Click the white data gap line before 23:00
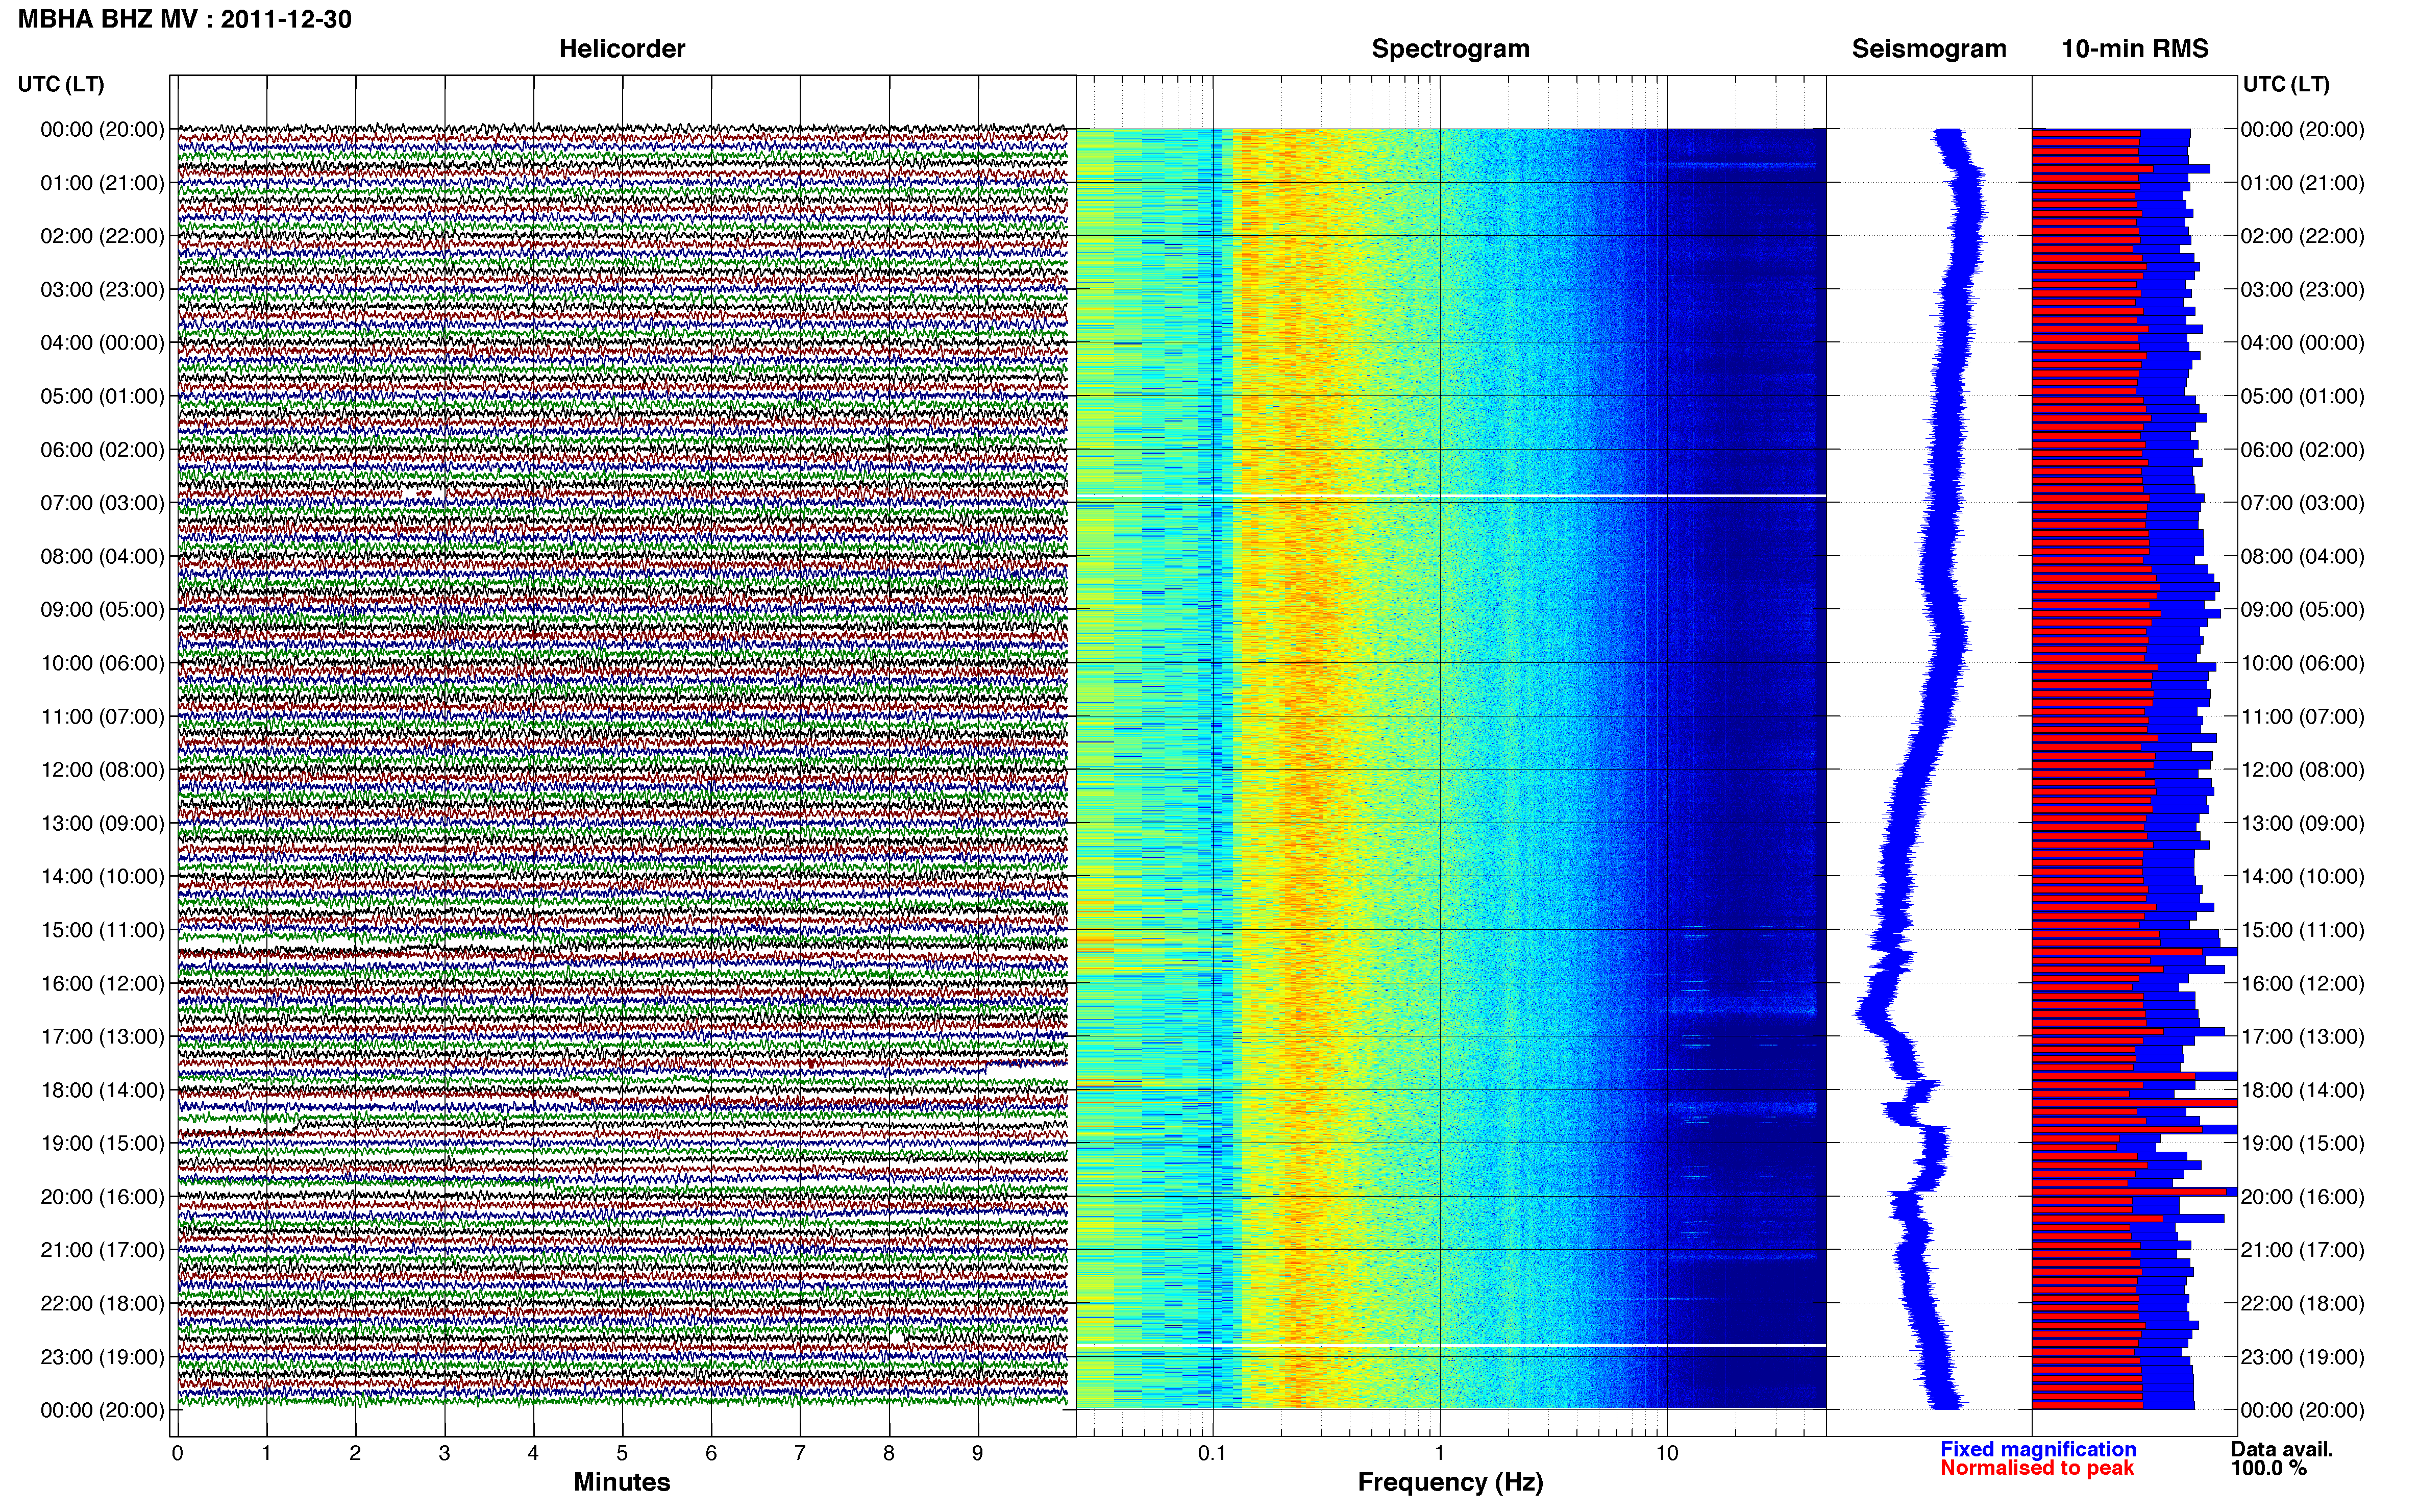Image resolution: width=2419 pixels, height=1512 pixels. pos(1451,1346)
